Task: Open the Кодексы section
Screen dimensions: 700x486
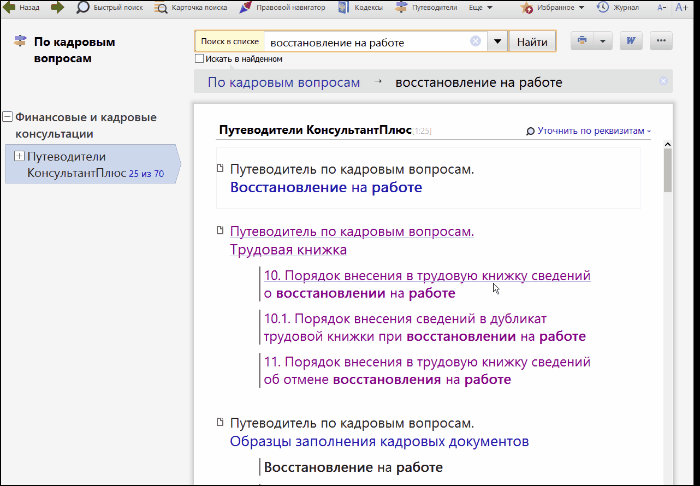Action: pos(361,8)
